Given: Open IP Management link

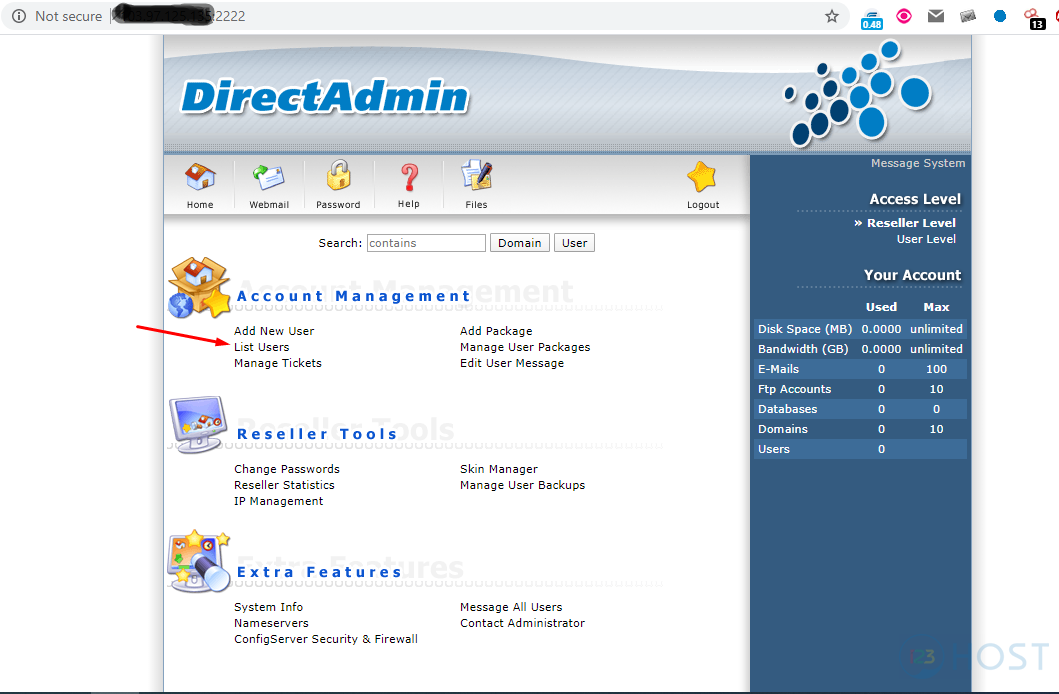Looking at the screenshot, I should [x=278, y=502].
